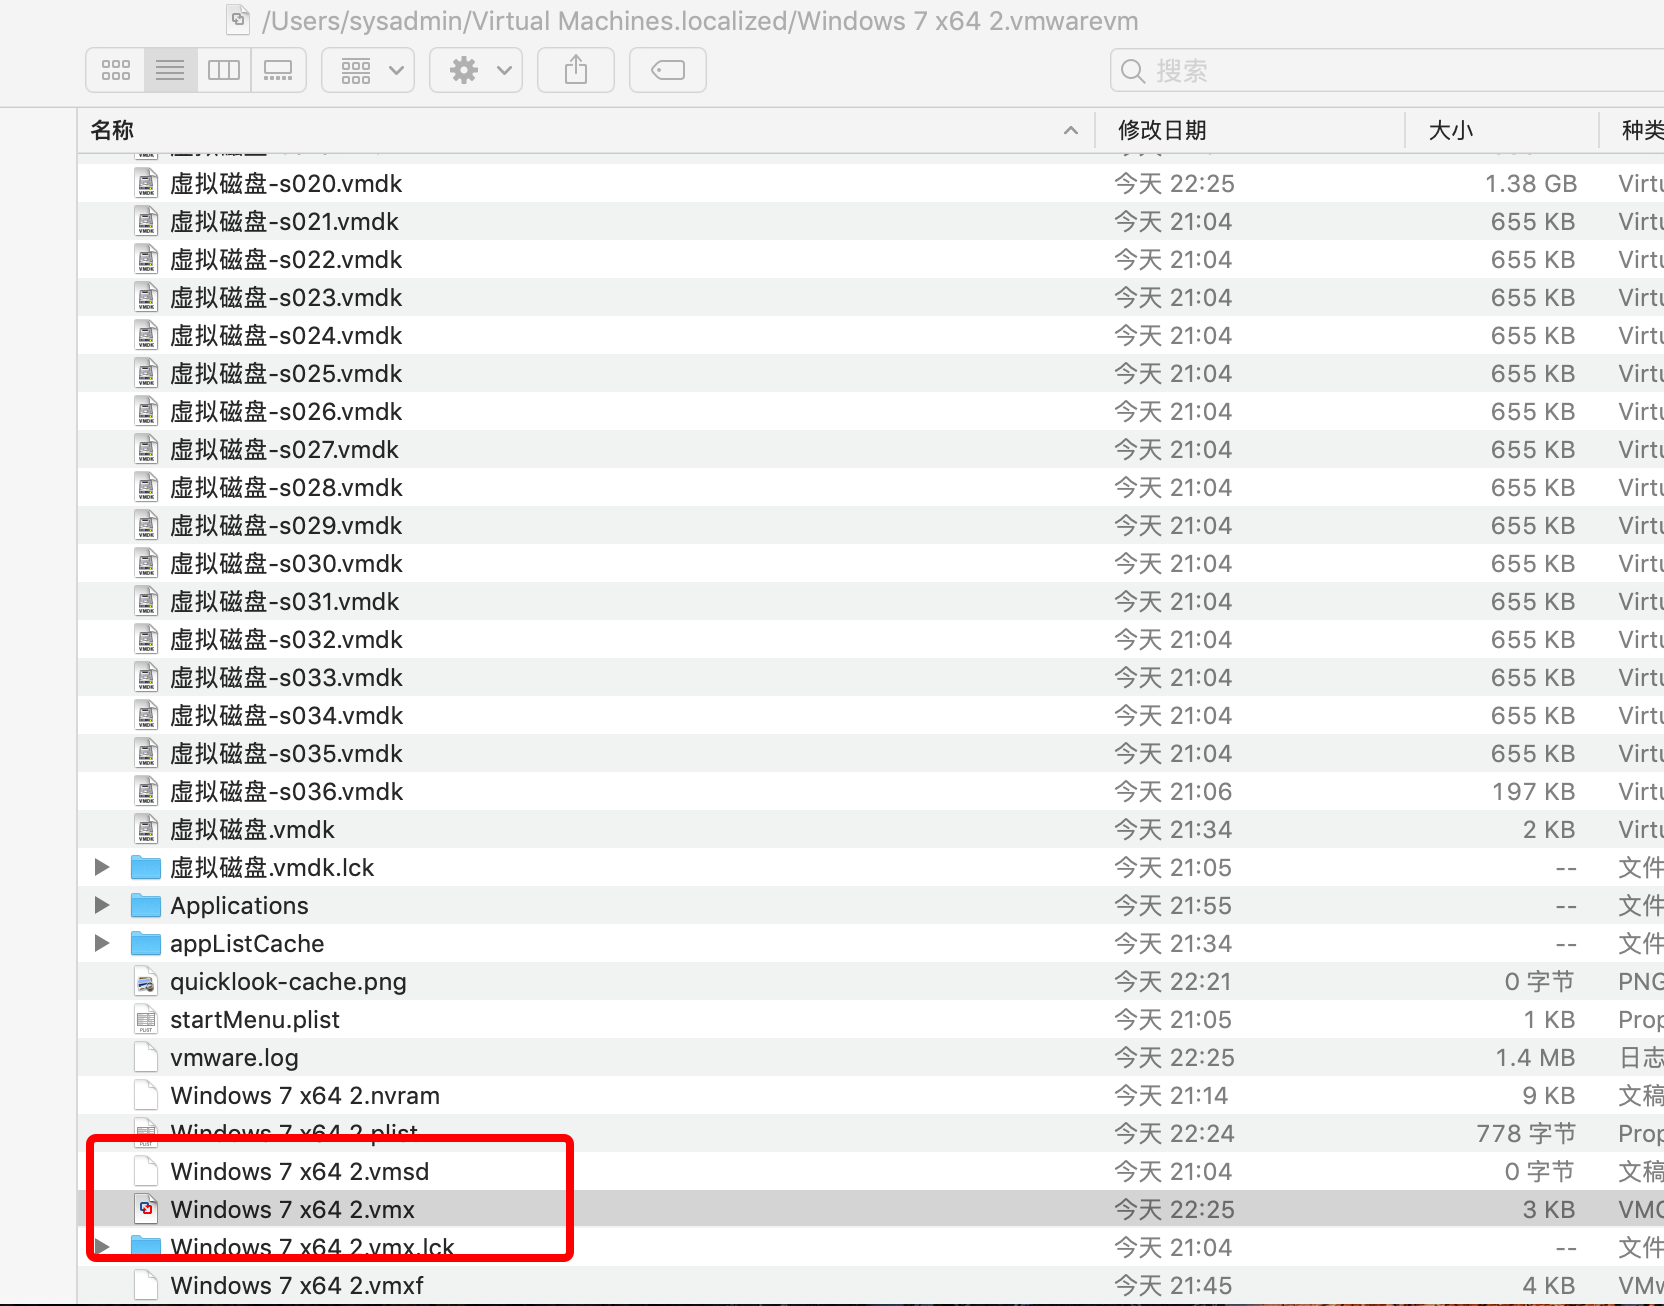Click the quicklook-cache.png file icon
This screenshot has height=1306, width=1664.
(x=146, y=981)
